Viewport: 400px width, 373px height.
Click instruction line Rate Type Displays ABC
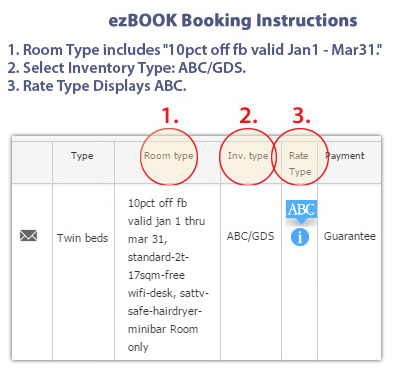coord(97,86)
